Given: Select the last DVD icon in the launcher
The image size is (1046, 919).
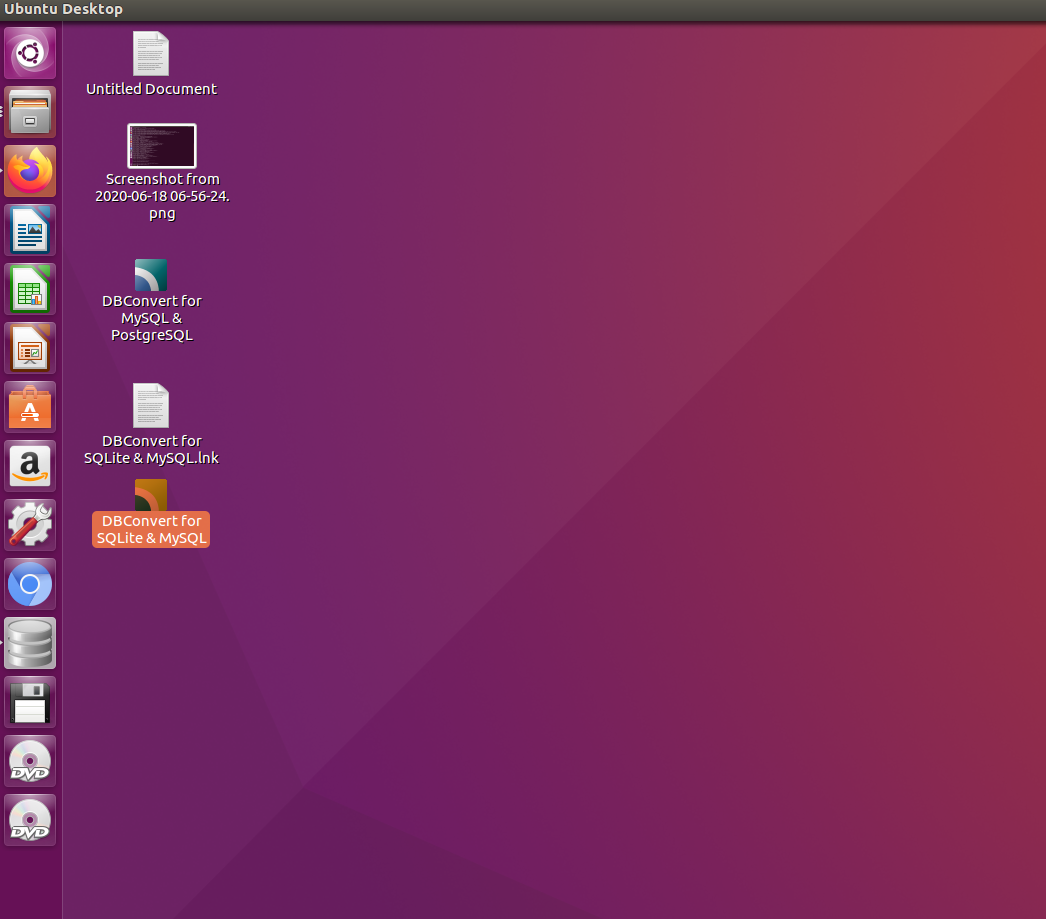Looking at the screenshot, I should [x=30, y=820].
